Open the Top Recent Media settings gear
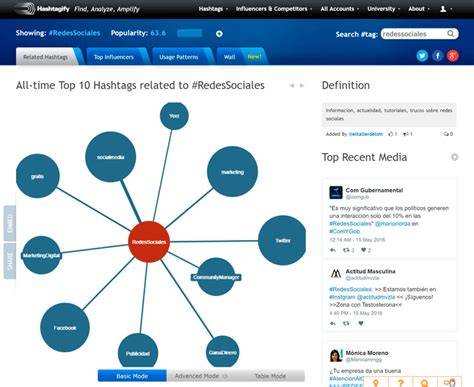The image size is (474, 387). [454, 157]
